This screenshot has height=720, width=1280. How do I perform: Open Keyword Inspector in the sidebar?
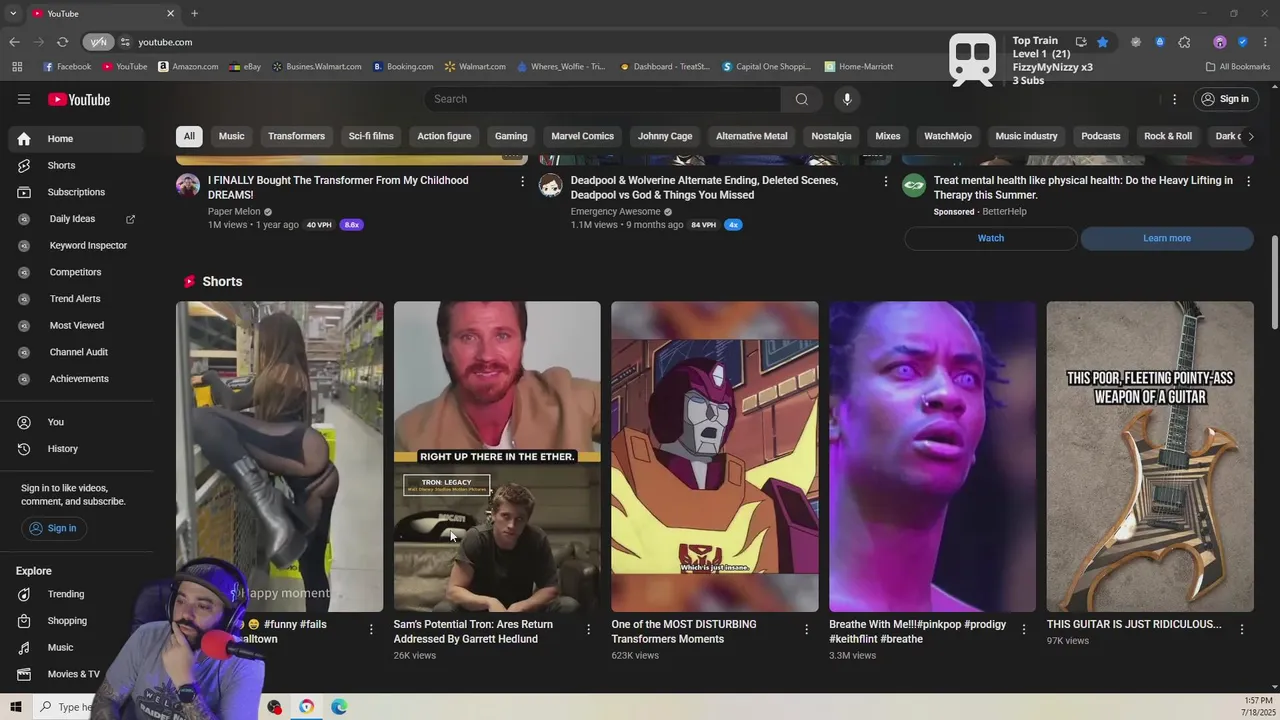[x=76, y=245]
